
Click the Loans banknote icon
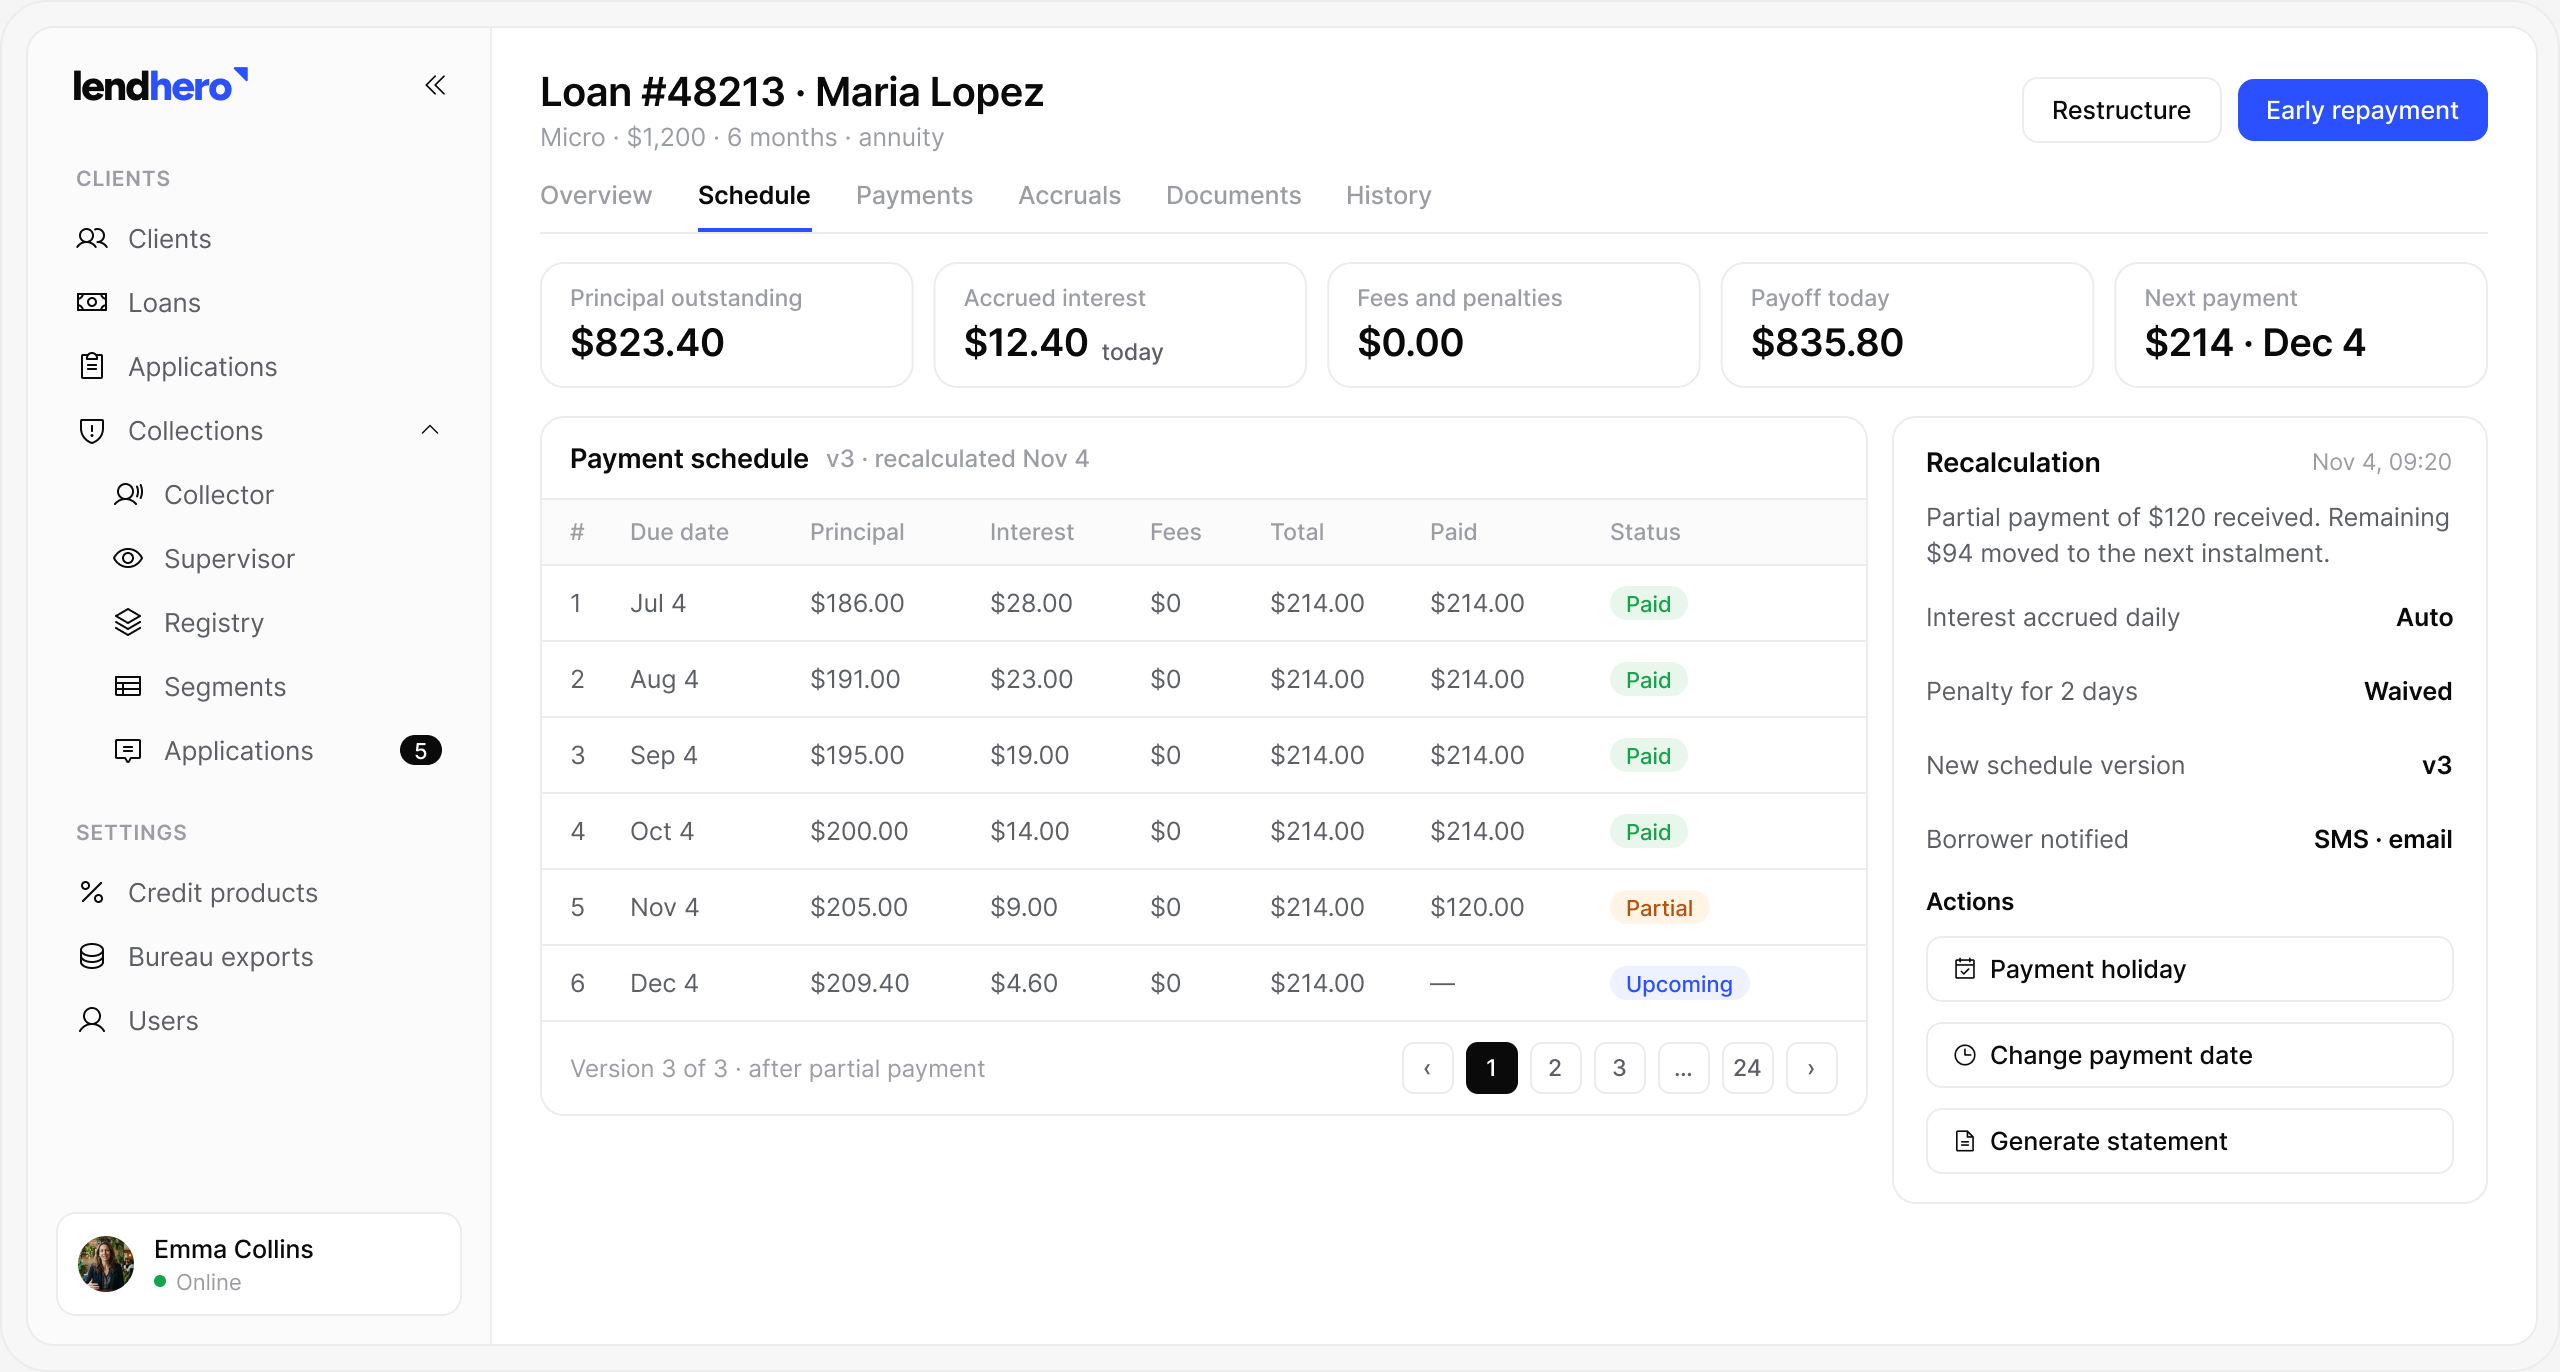92,303
